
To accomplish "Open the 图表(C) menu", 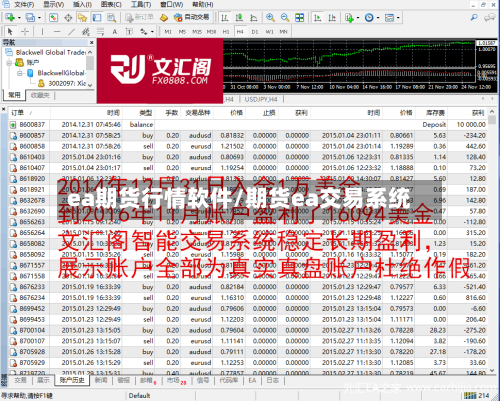I will pyautogui.click(x=111, y=5).
